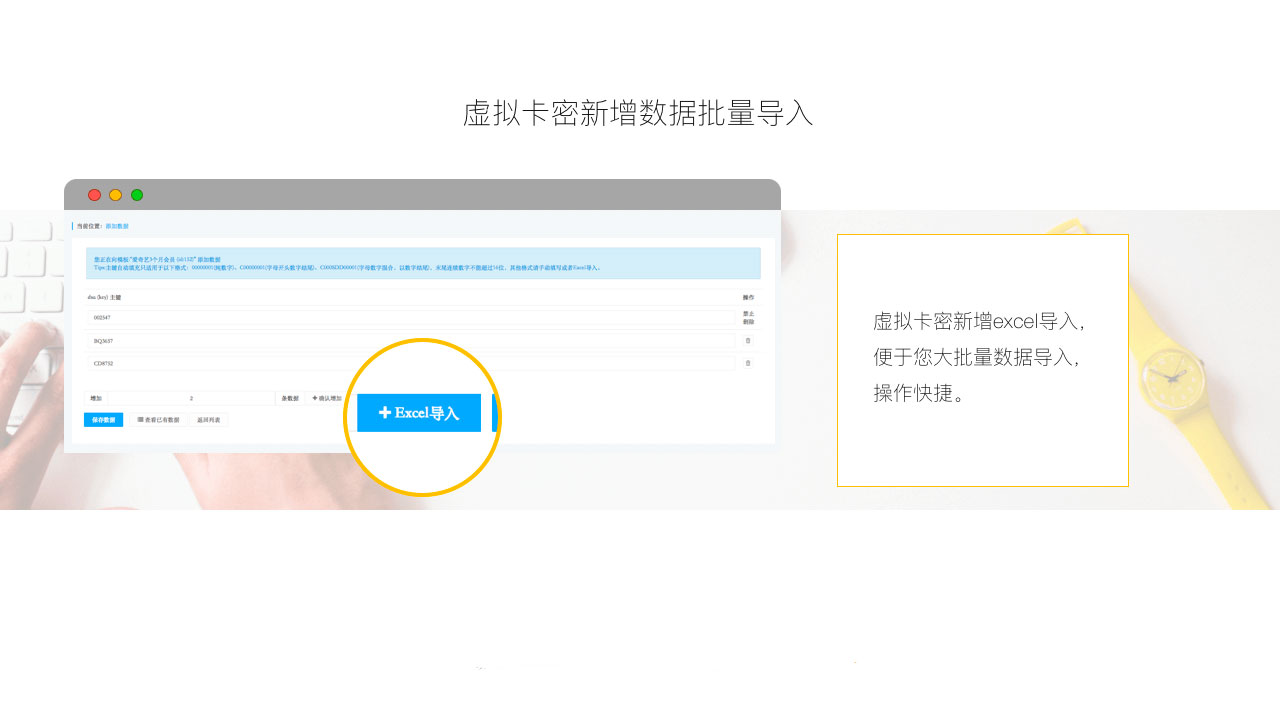This screenshot has height=720, width=1280.
Task: Click the 确认增加 button
Action: [327, 398]
